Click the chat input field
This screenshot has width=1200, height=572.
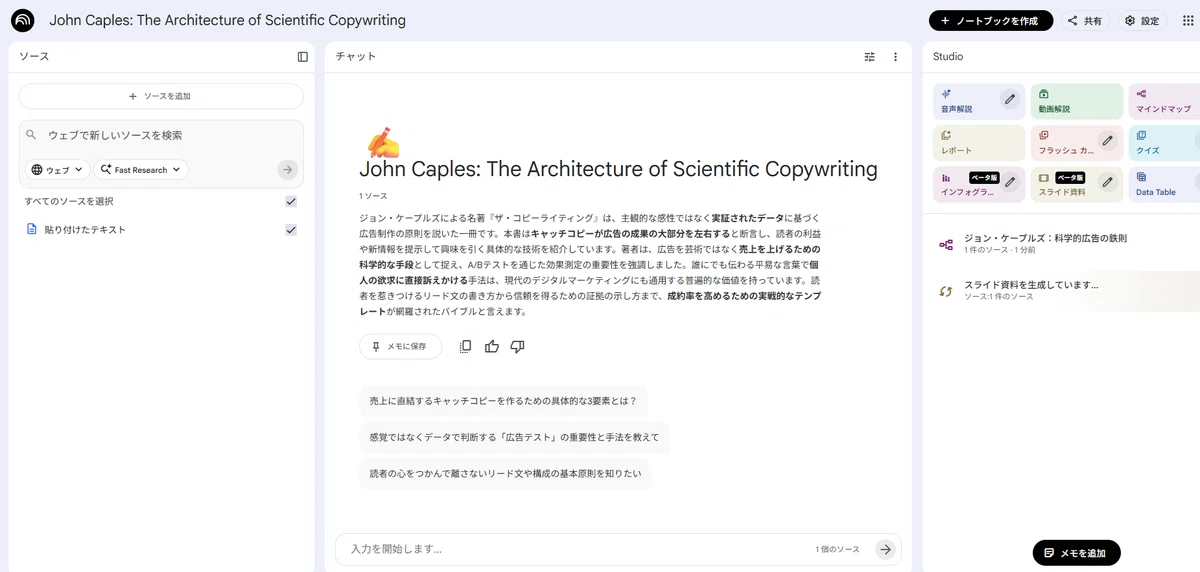(x=575, y=549)
